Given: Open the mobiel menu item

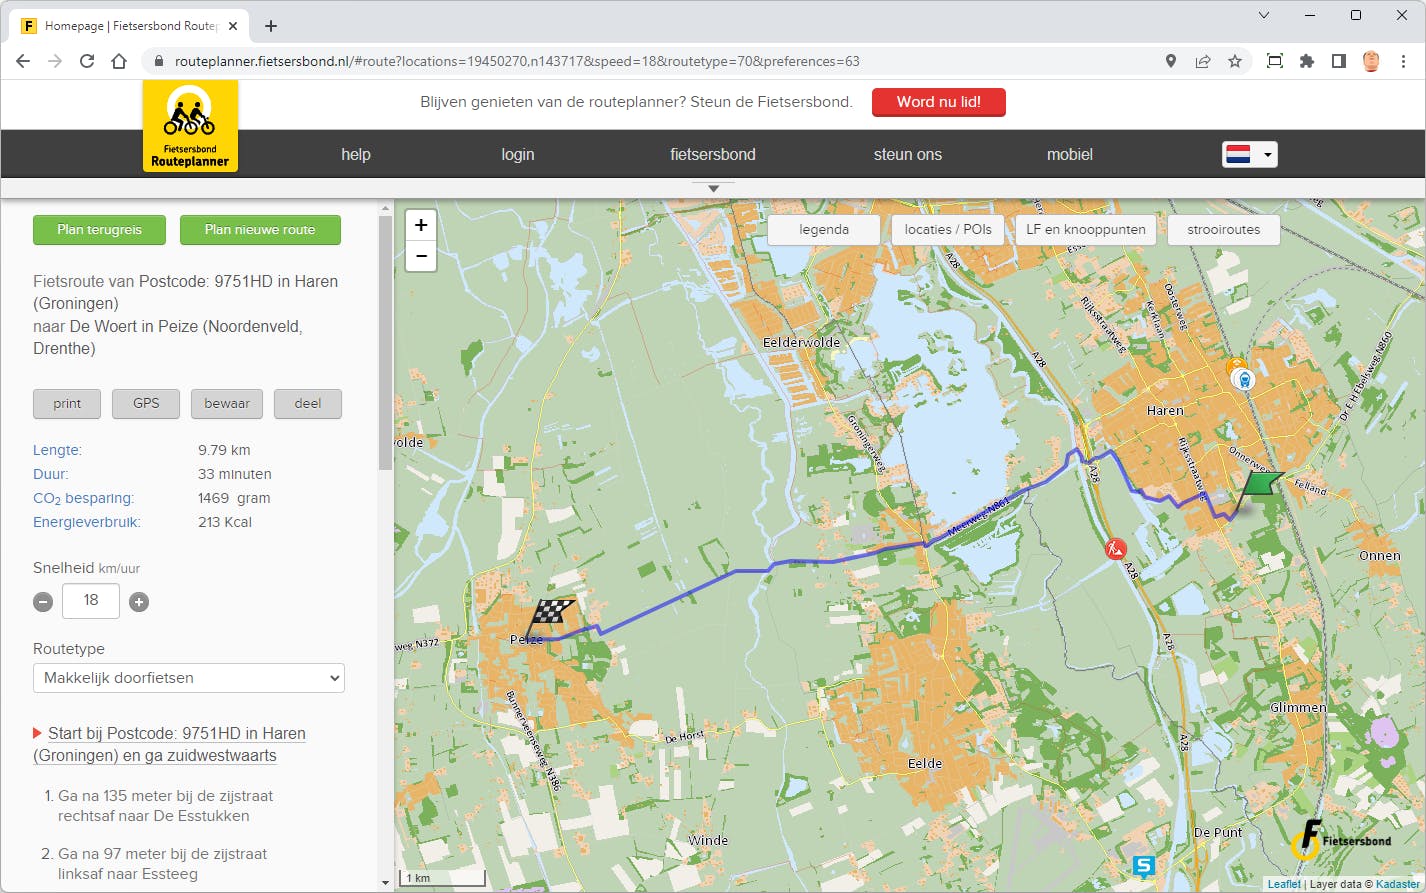Looking at the screenshot, I should 1070,154.
